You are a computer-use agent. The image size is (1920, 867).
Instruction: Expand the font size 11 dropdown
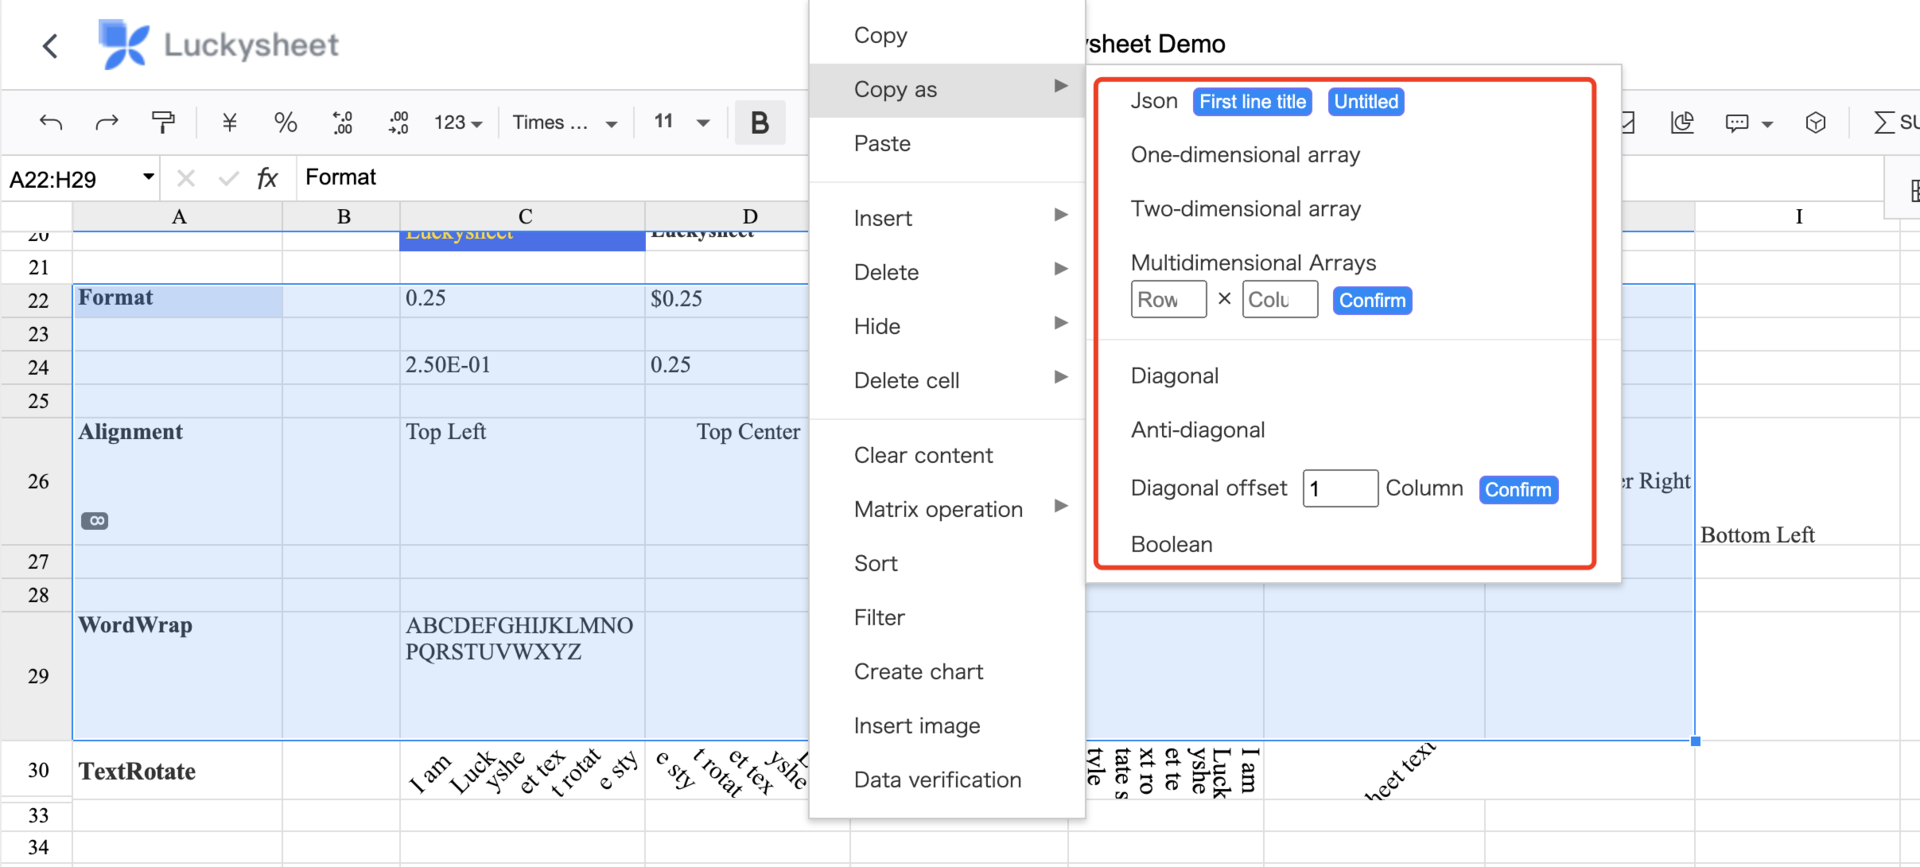coord(681,122)
